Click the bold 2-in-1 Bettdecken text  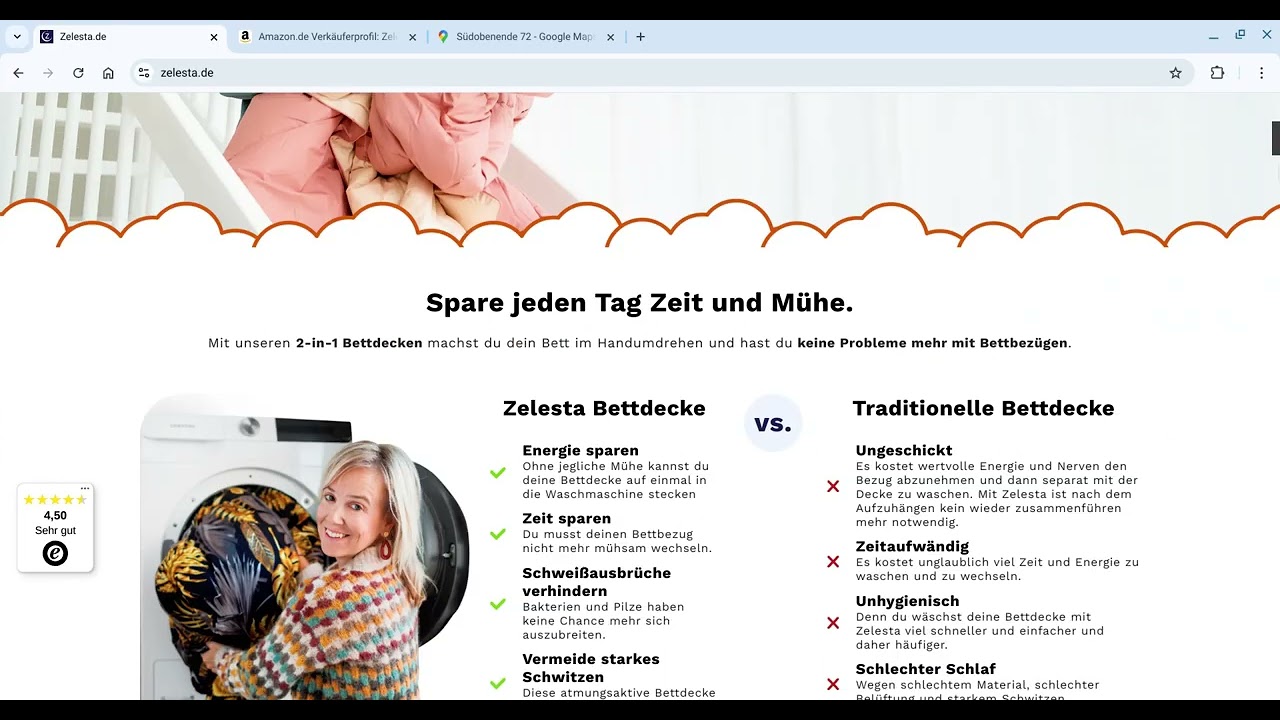[359, 343]
